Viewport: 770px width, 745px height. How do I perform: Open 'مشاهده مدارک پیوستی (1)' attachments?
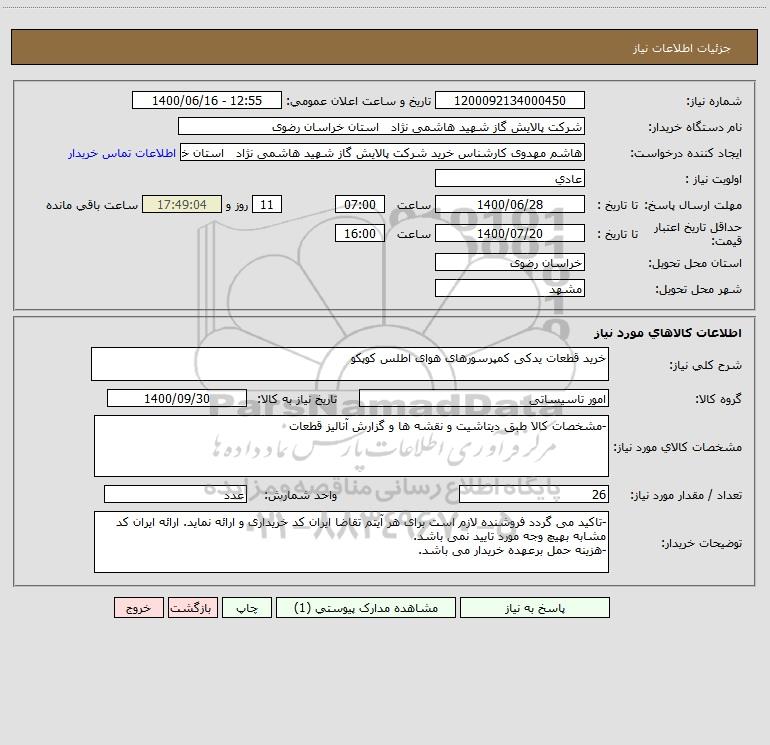366,608
